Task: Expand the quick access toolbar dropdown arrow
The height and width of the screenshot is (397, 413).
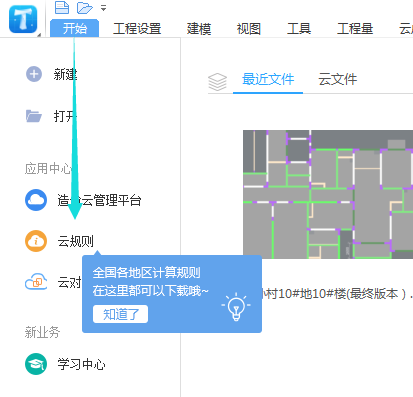Action: tap(104, 8)
